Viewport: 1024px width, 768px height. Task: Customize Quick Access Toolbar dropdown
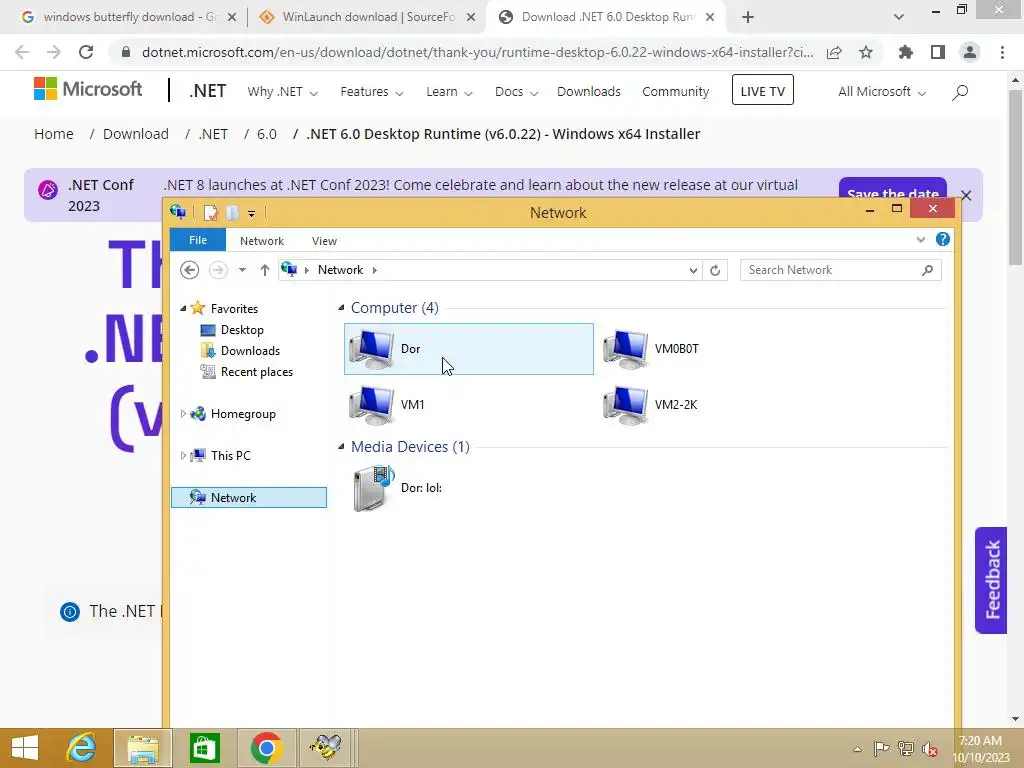pyautogui.click(x=251, y=214)
